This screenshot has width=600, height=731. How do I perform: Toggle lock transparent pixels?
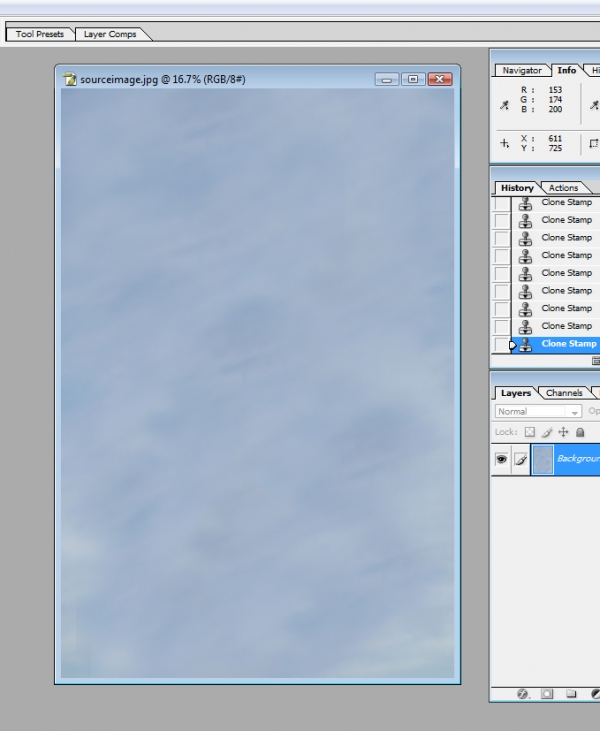(530, 432)
